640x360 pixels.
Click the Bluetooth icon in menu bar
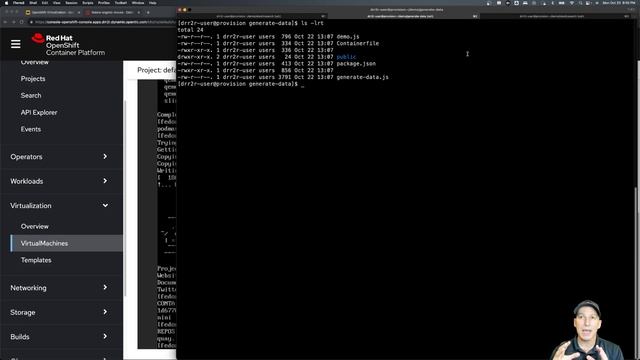click(553, 3)
